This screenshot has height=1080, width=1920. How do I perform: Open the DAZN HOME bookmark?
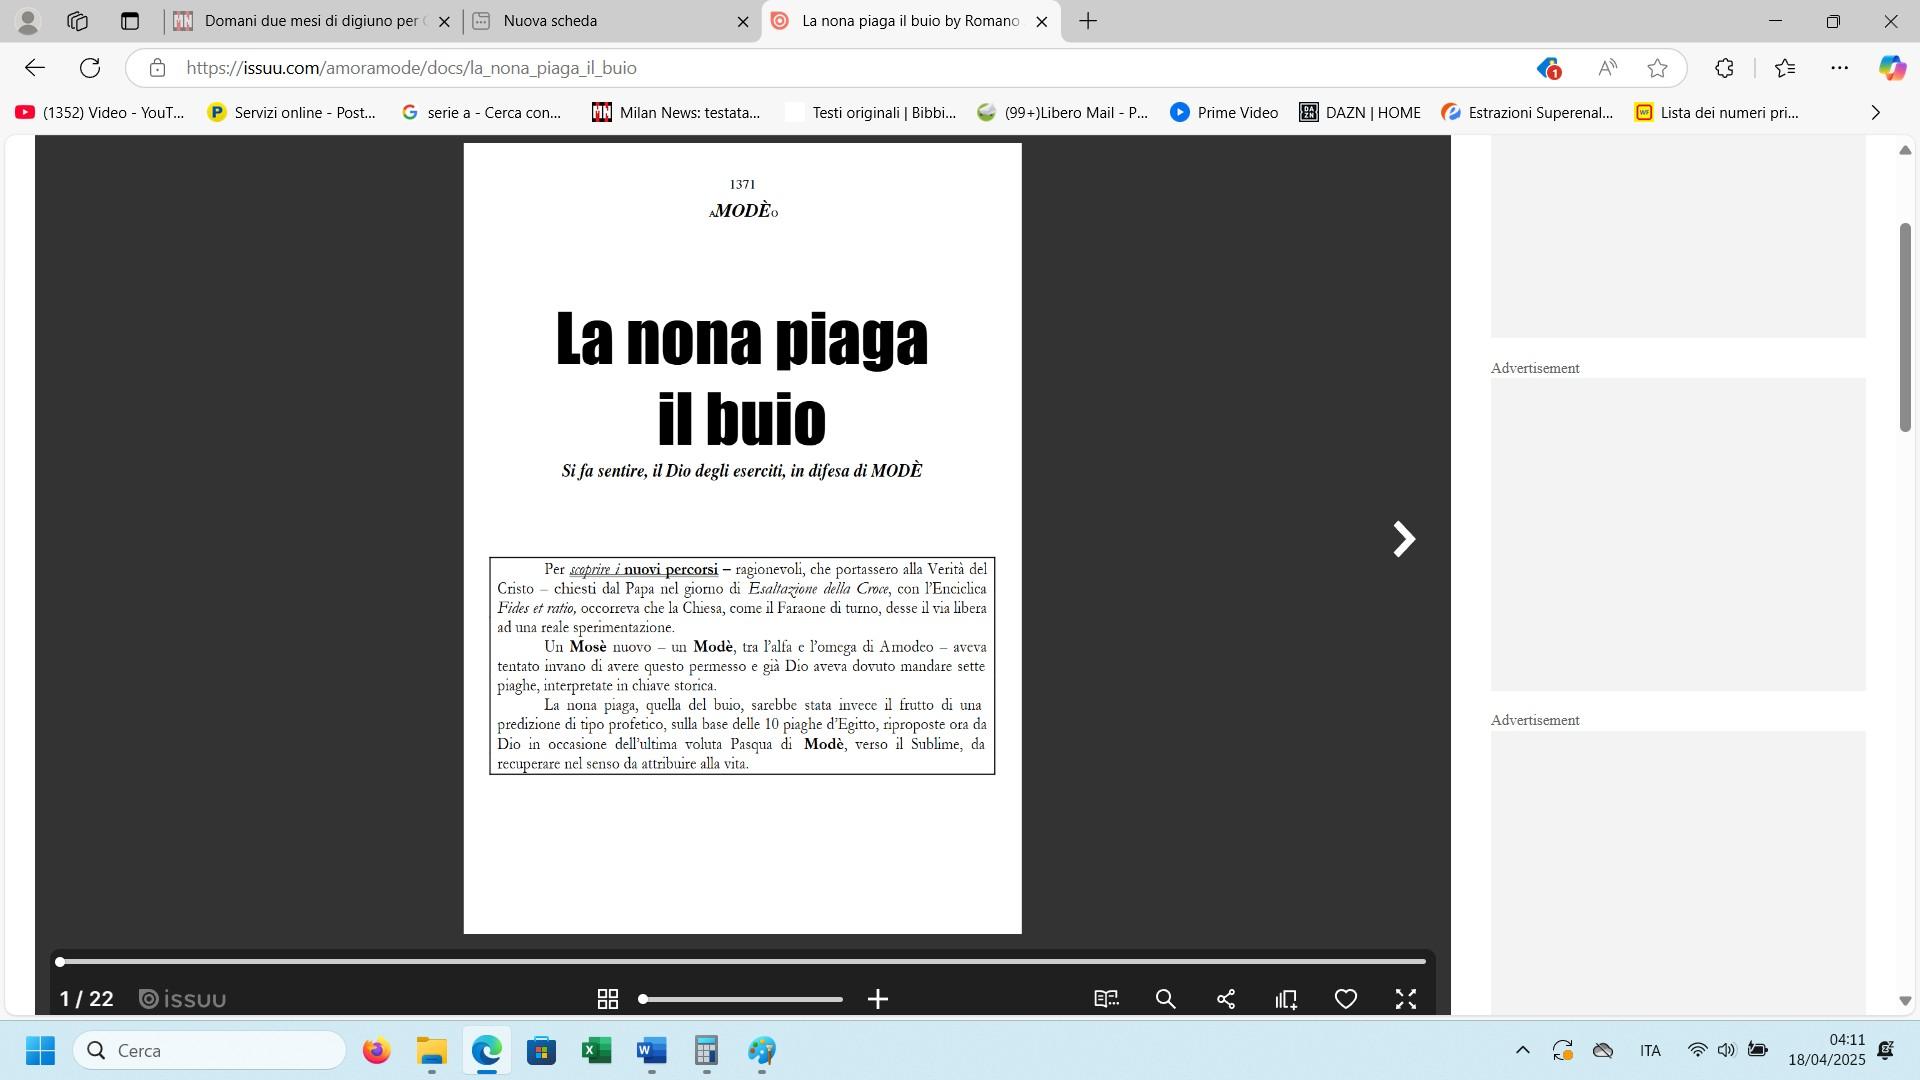click(x=1360, y=113)
